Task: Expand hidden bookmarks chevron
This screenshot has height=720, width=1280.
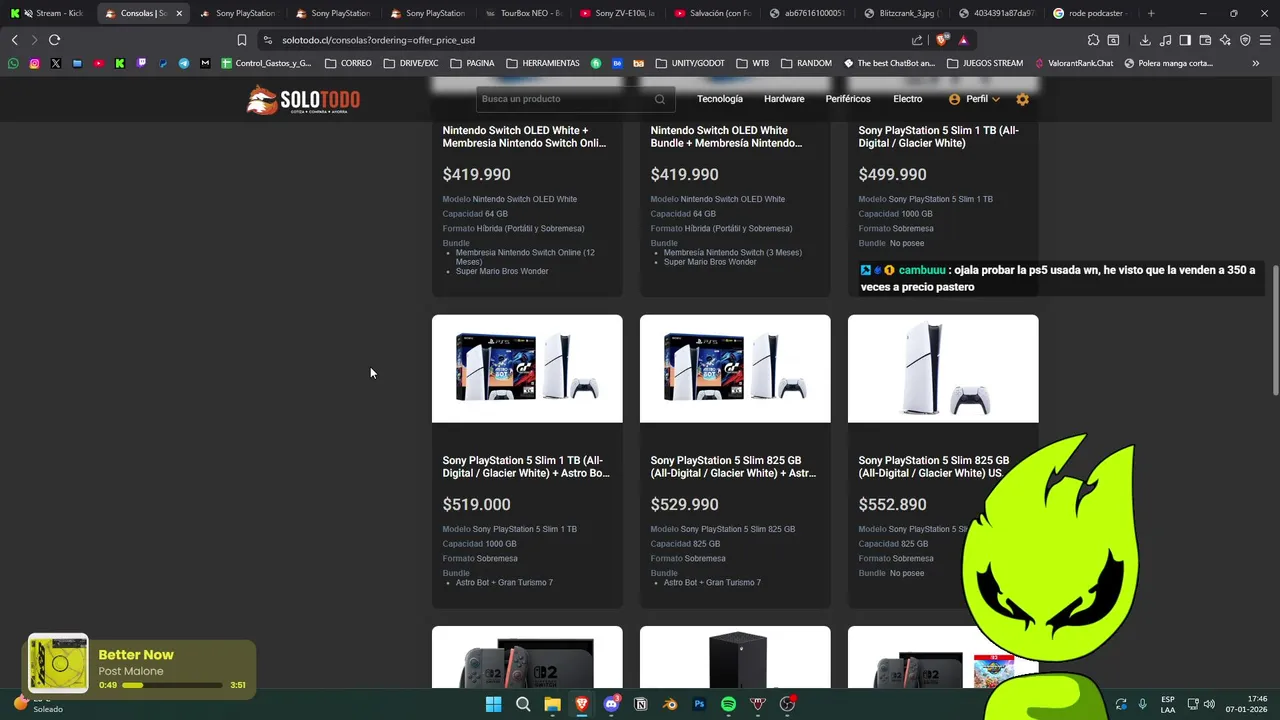Action: pos(1256,63)
